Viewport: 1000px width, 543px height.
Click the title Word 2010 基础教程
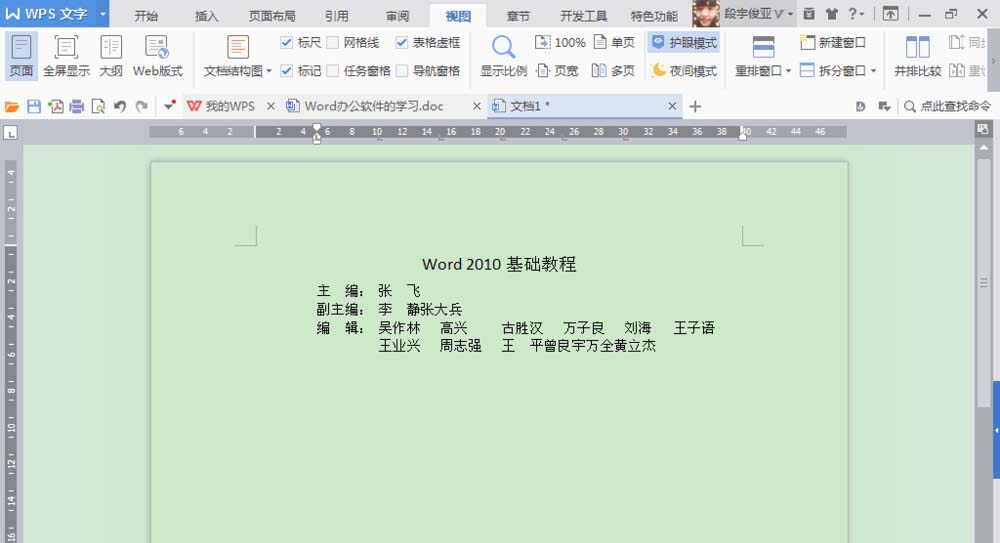tap(499, 264)
